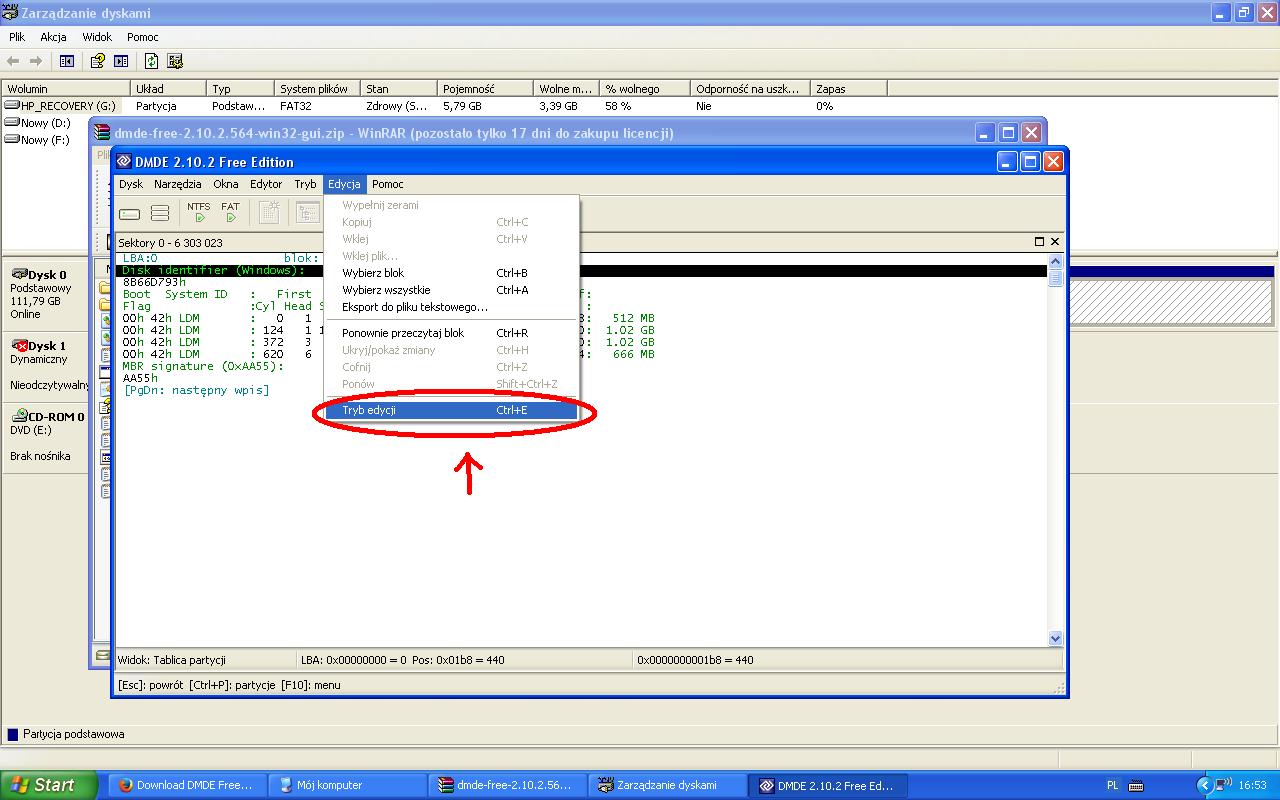Click Widok: Tablica partycji status entry
The height and width of the screenshot is (800, 1280).
pyautogui.click(x=172, y=660)
